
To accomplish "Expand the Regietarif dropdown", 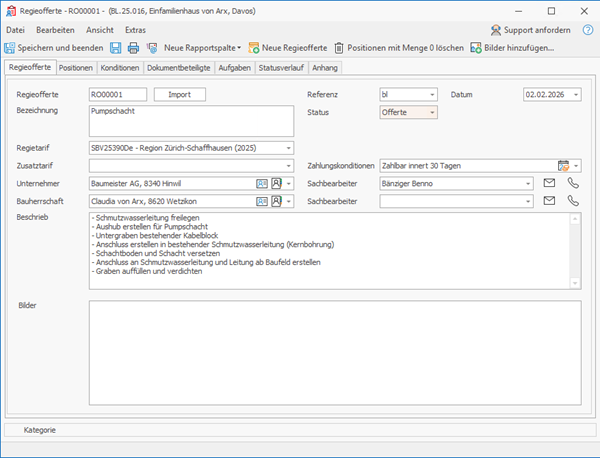I will (289, 148).
